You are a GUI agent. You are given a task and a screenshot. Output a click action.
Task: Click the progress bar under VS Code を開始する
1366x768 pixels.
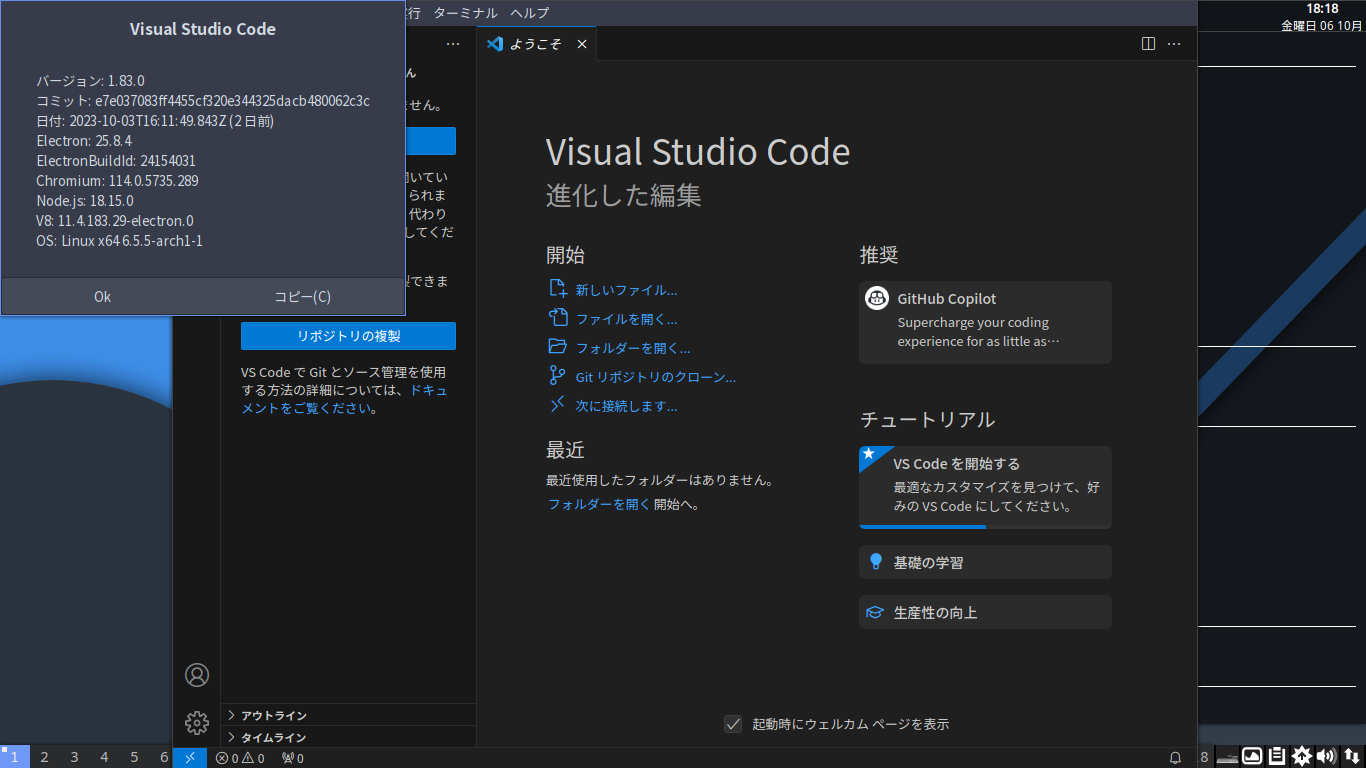[985, 527]
